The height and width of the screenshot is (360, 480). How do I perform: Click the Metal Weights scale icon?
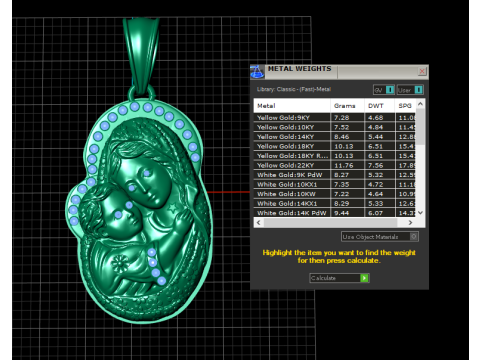click(x=257, y=72)
